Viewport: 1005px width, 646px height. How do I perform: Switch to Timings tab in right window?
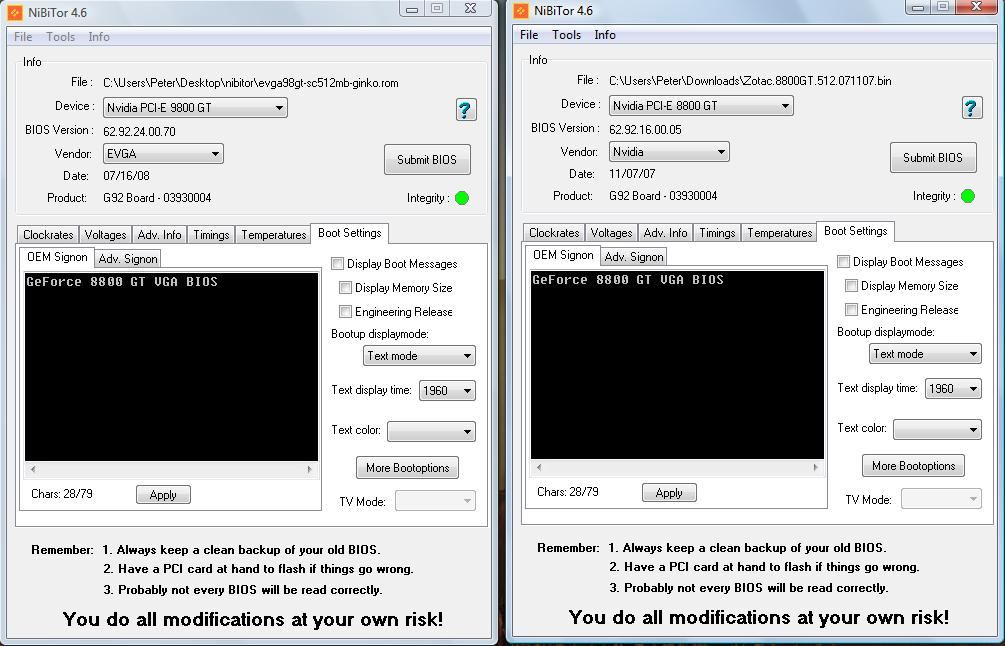(x=717, y=233)
